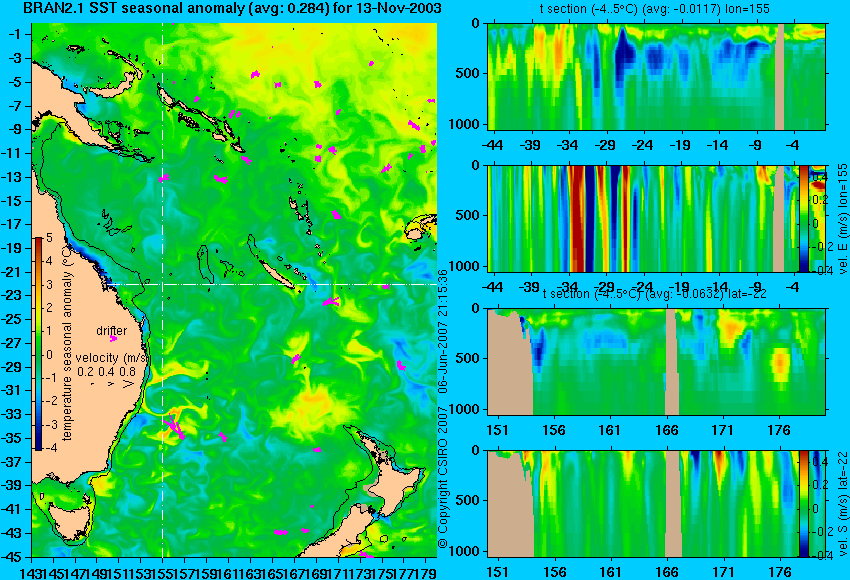Click latitude axis label '-33' on map
The height and width of the screenshot is (580, 850).
(x=12, y=414)
